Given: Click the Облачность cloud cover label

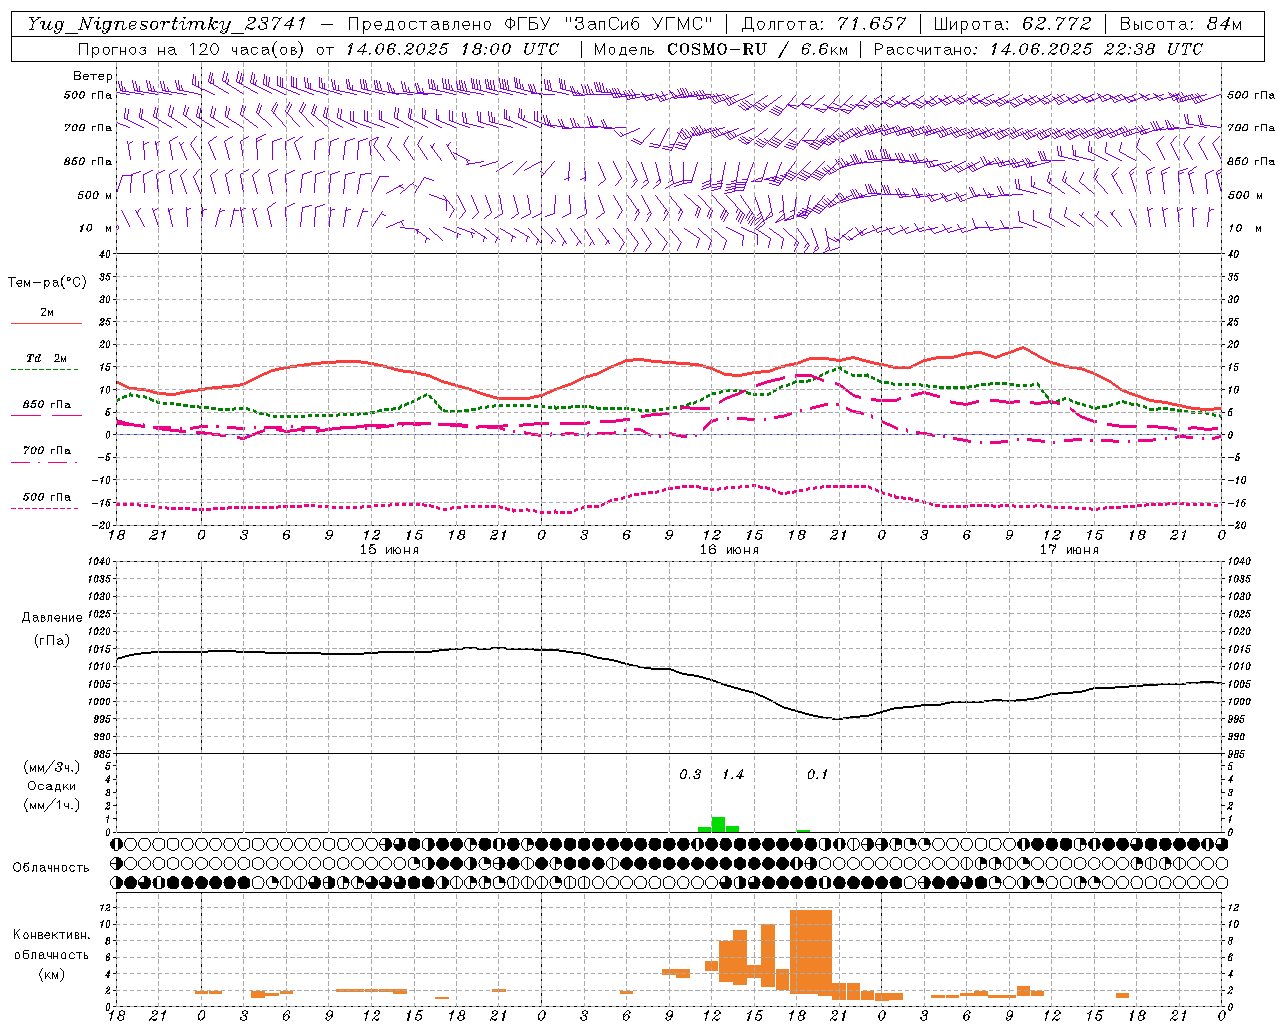Looking at the screenshot, I should [x=51, y=867].
